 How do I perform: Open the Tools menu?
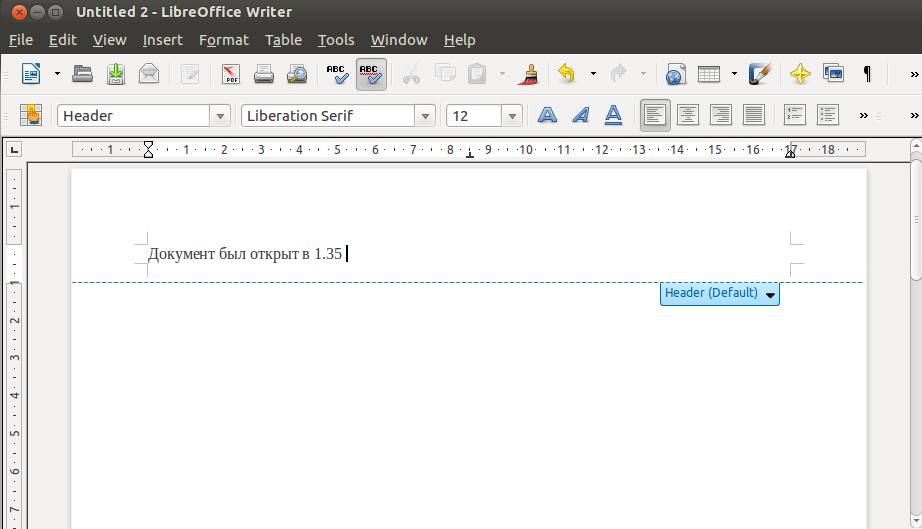(336, 40)
